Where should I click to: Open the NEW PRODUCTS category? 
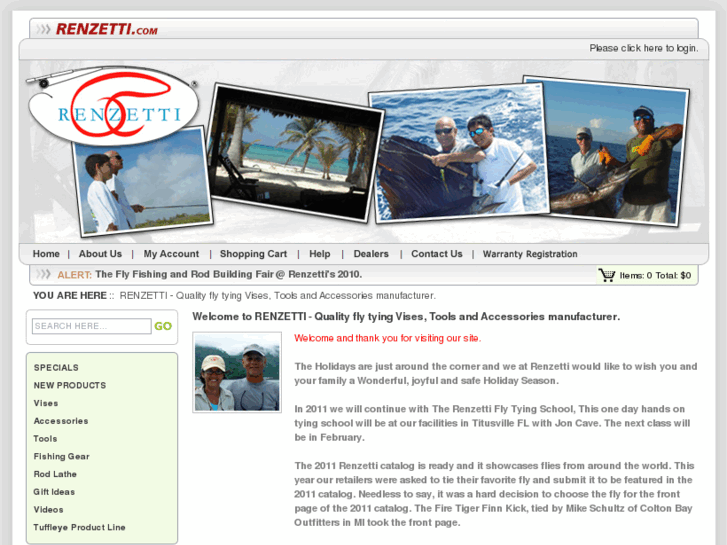coord(70,385)
